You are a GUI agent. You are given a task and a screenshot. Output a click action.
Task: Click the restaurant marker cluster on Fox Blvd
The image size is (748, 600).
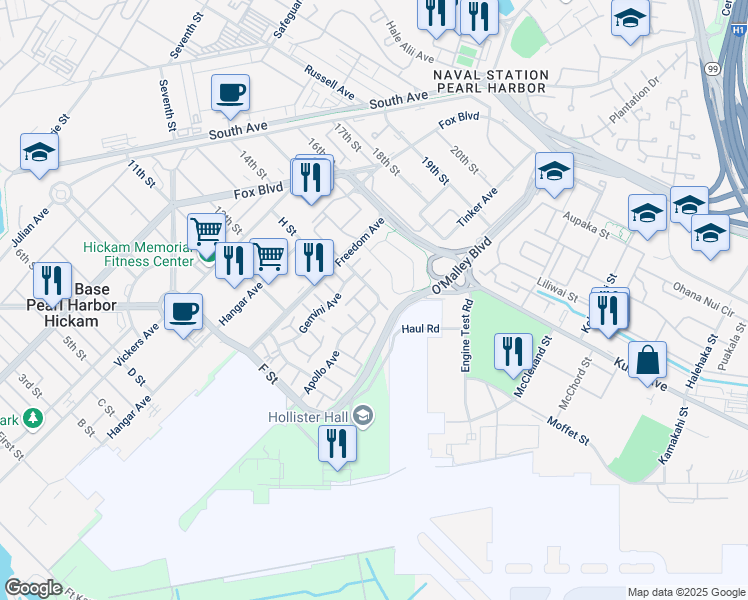[312, 179]
